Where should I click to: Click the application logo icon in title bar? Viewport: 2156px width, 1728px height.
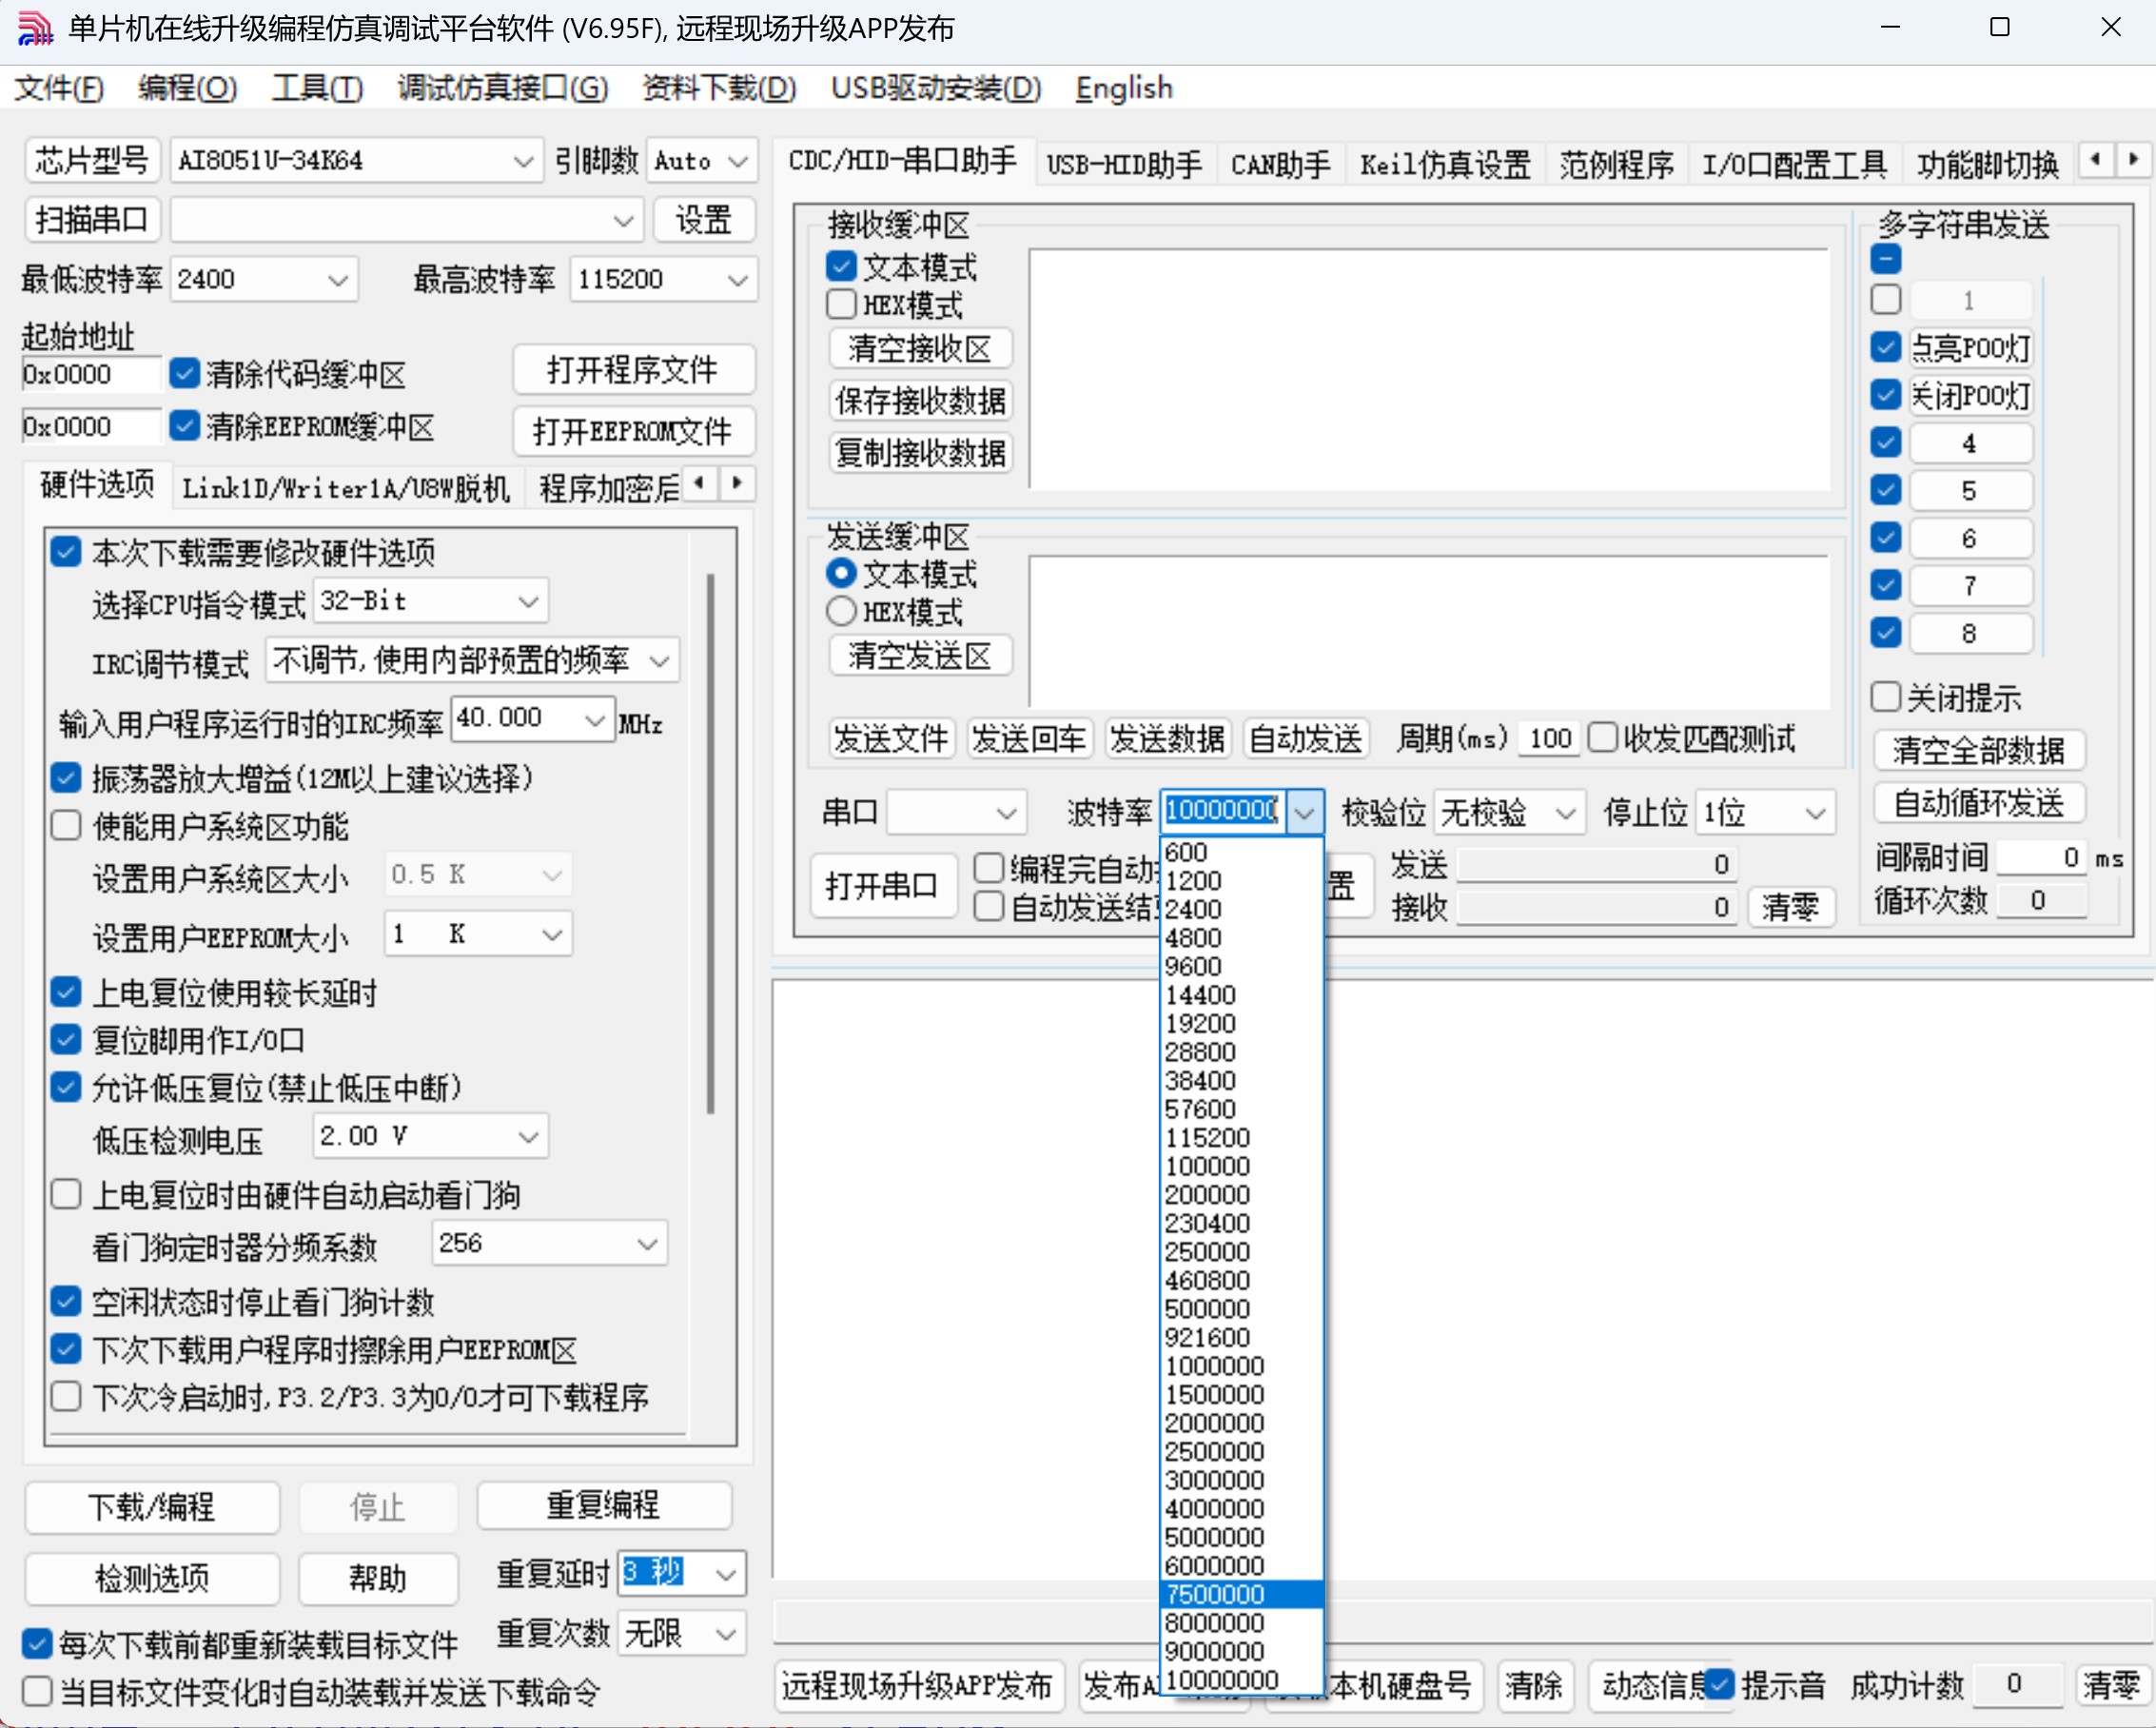(x=35, y=28)
